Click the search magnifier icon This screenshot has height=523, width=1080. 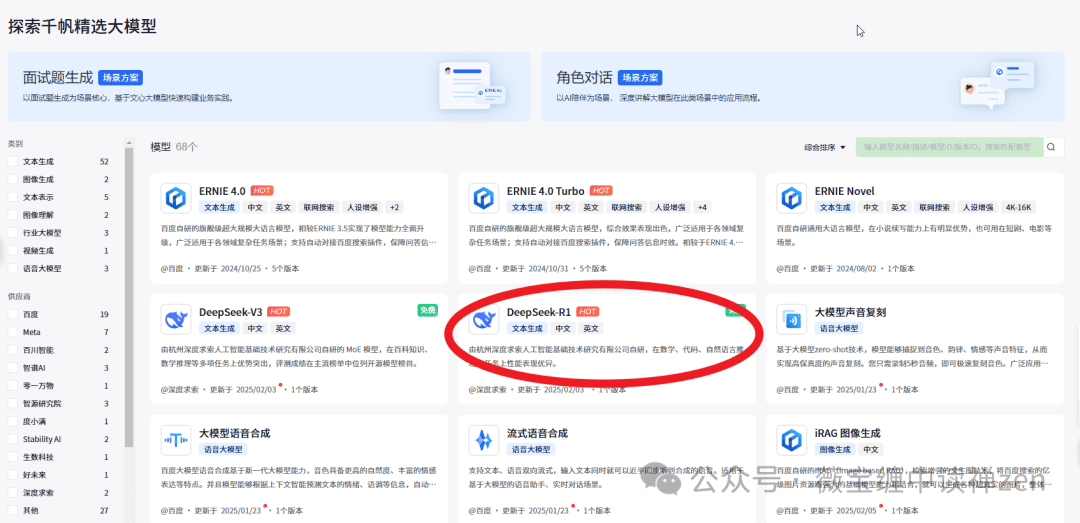(1050, 147)
